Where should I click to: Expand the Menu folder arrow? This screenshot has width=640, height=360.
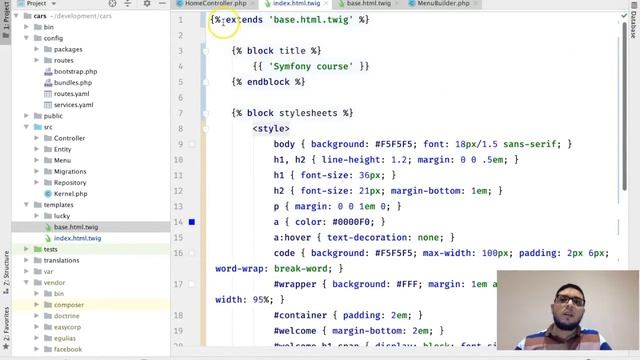[x=37, y=160]
